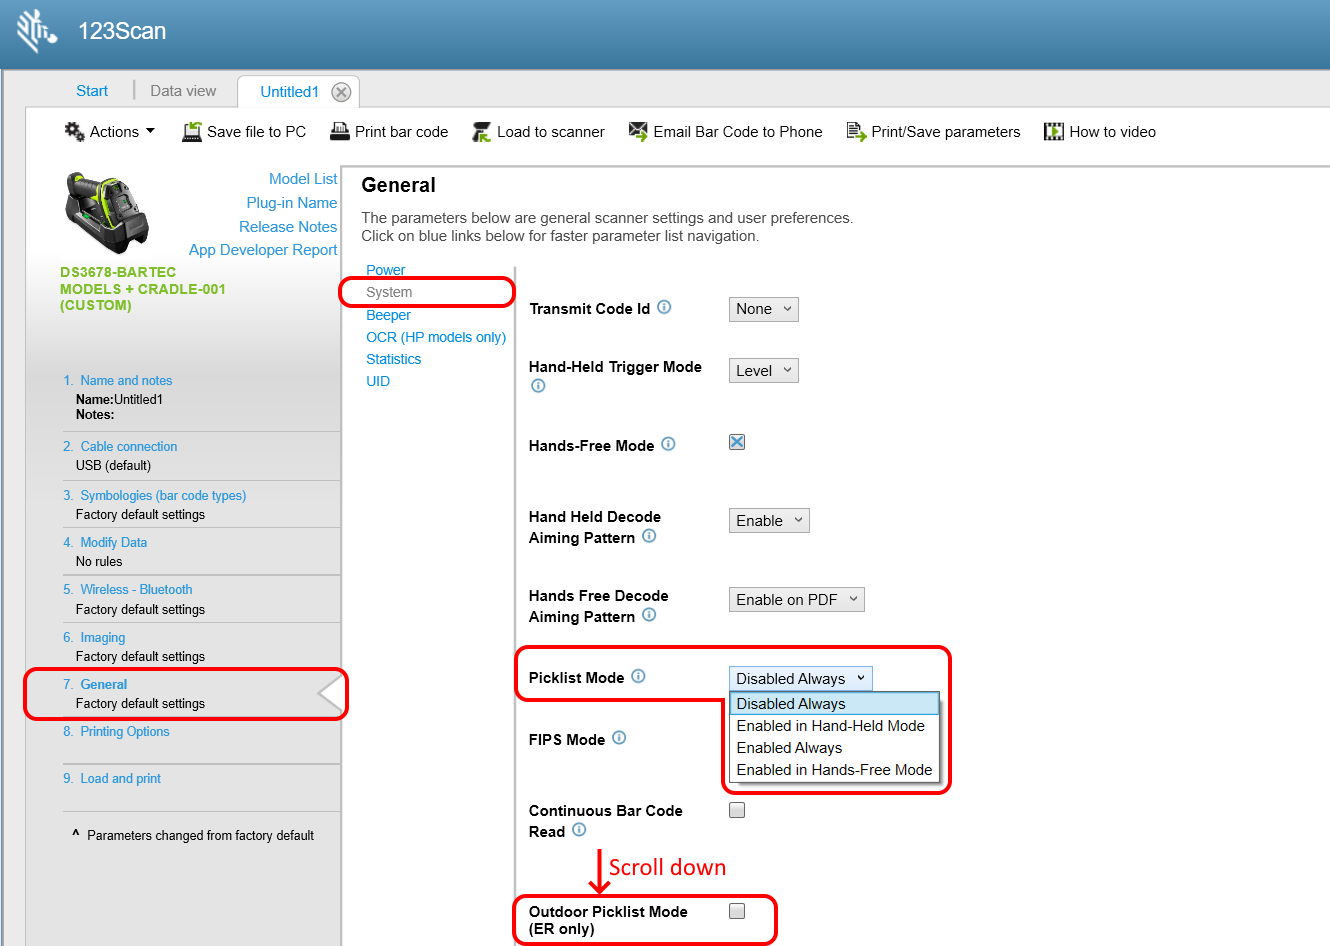Jump to the Statistics section
The height and width of the screenshot is (946, 1330).
[393, 359]
